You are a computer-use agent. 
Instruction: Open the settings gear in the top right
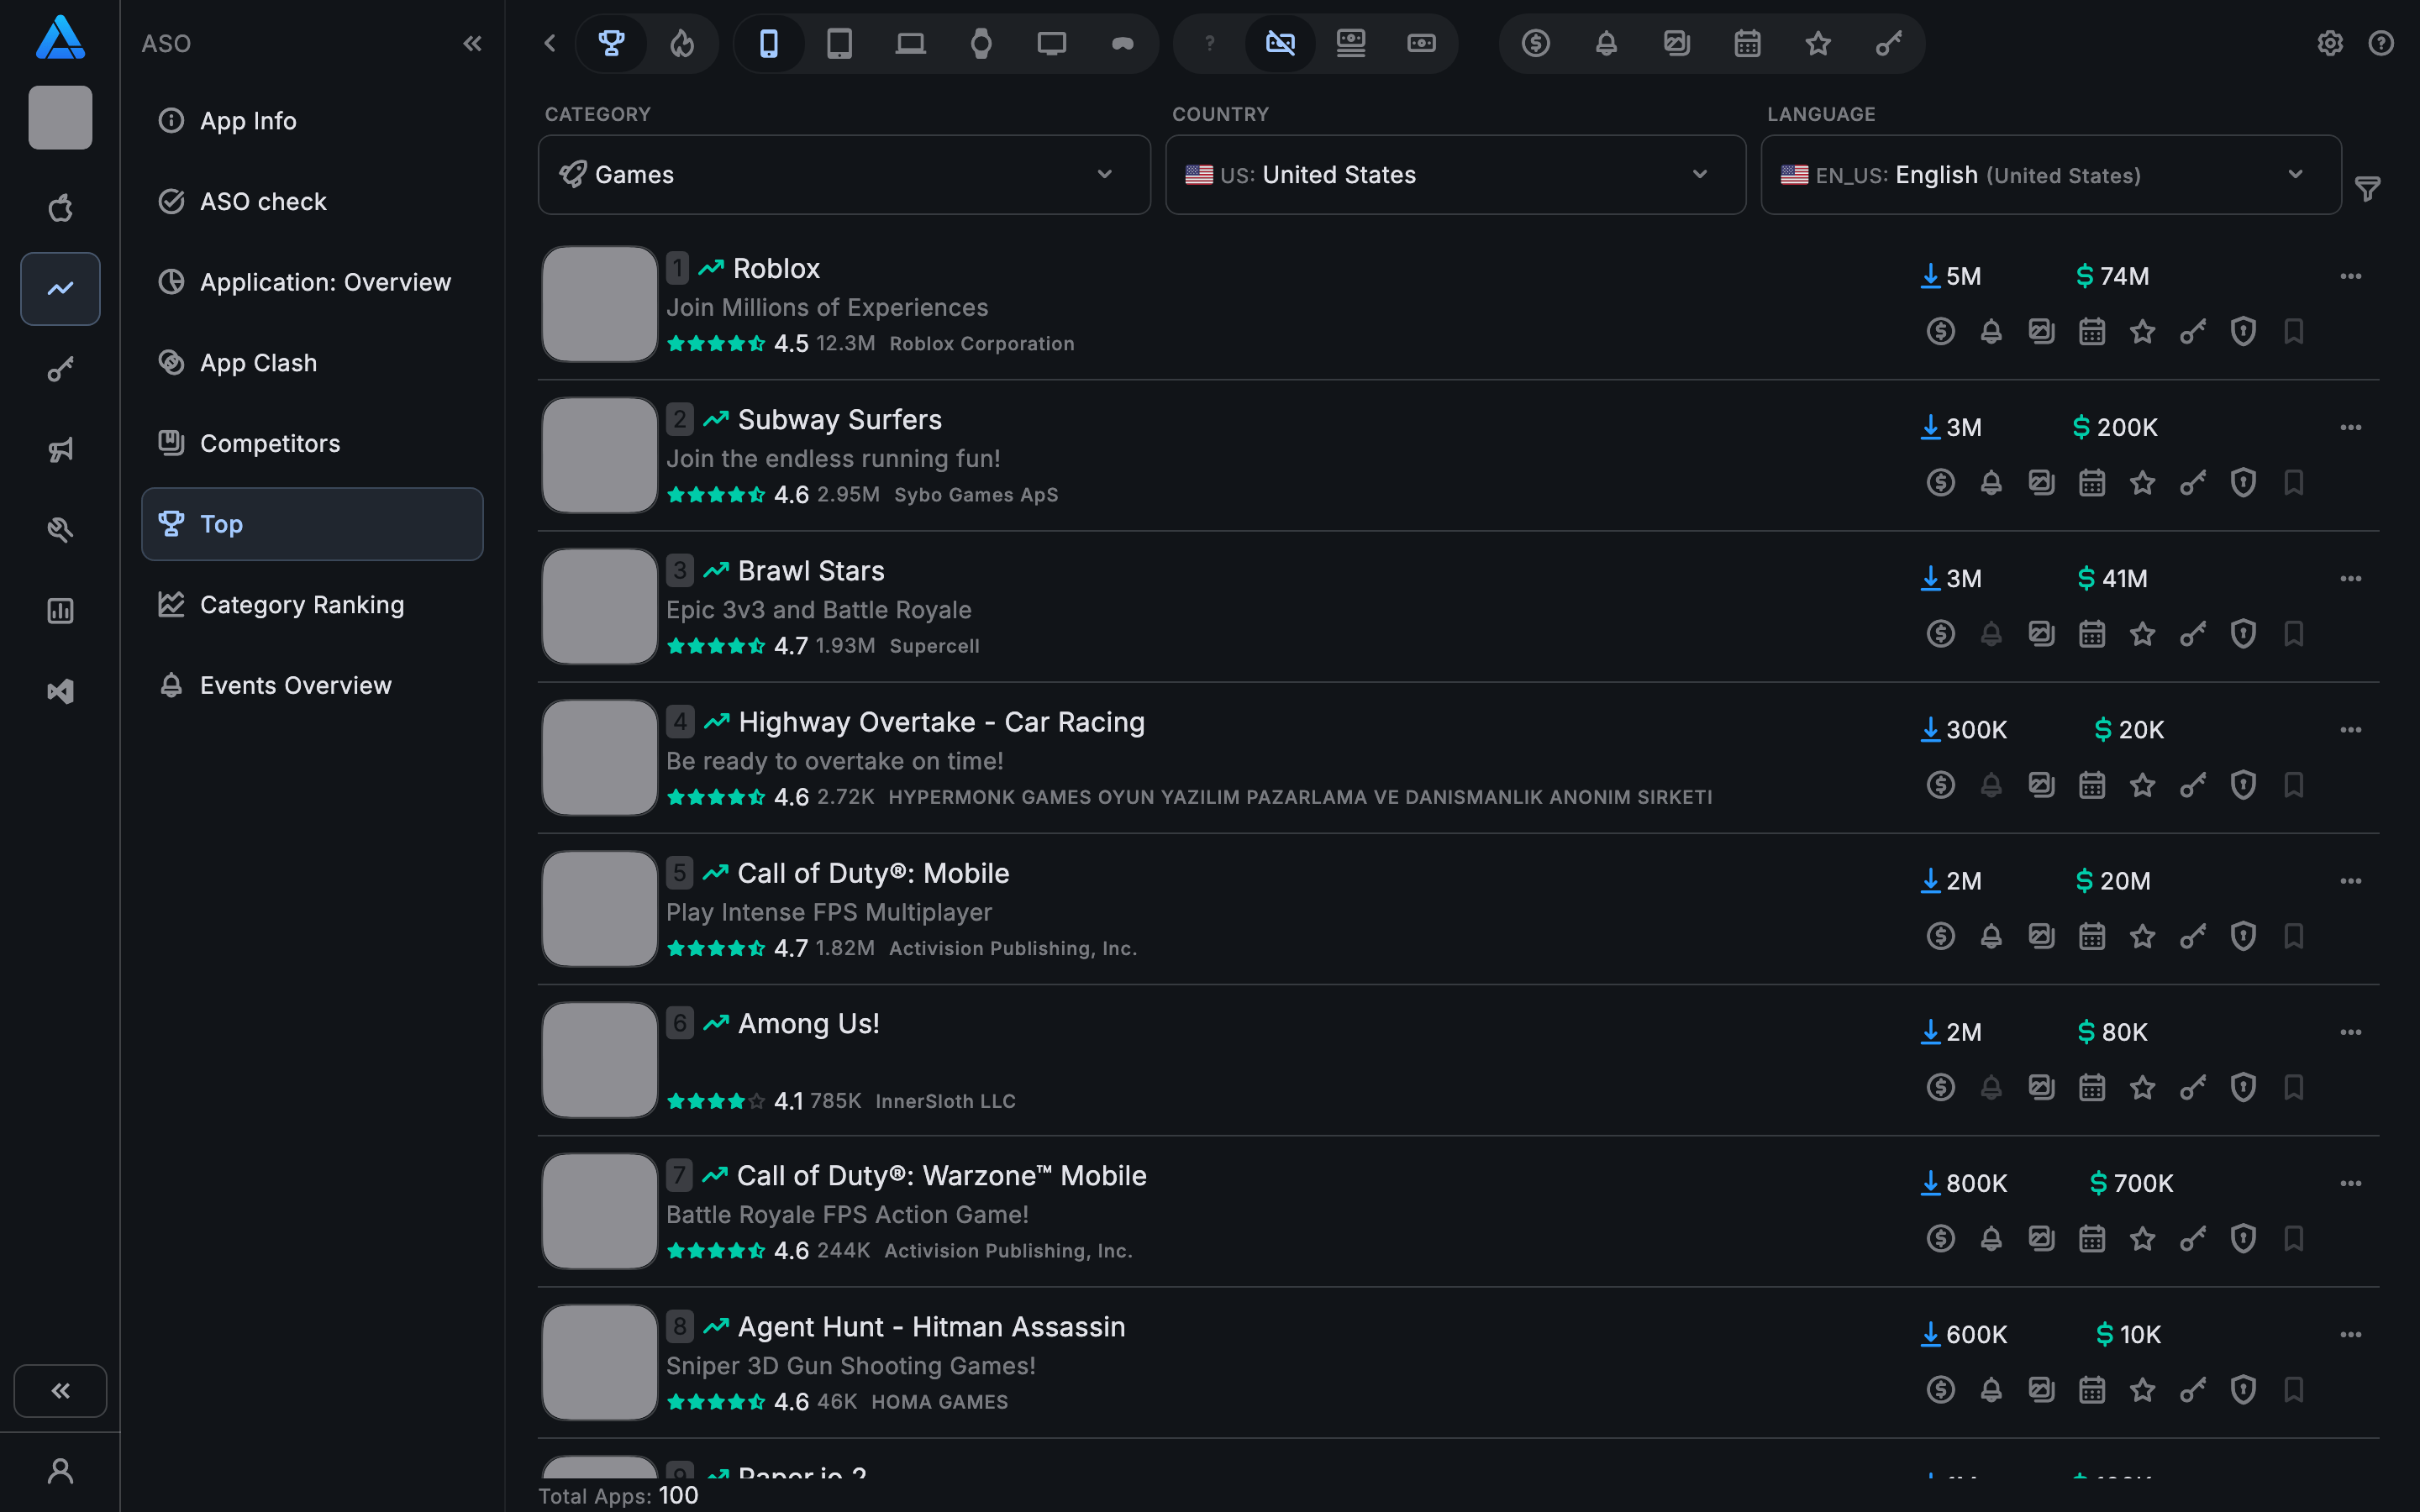[x=2330, y=43]
